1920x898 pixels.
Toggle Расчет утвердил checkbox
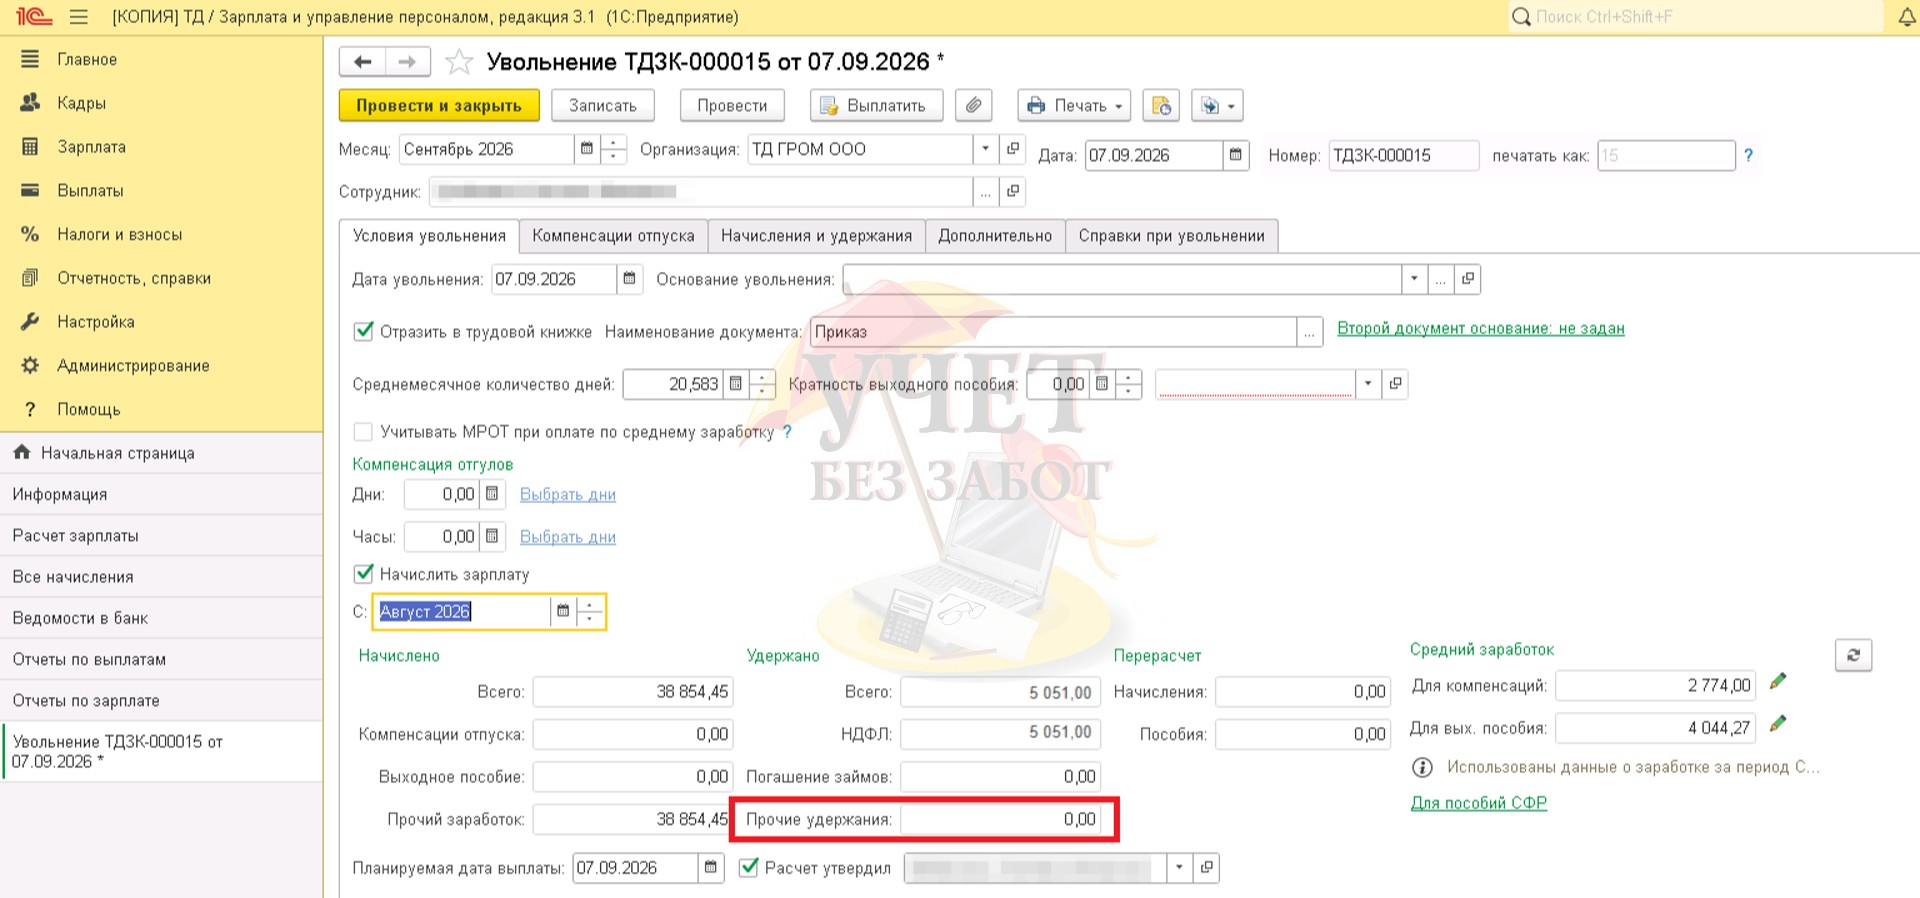click(x=749, y=867)
